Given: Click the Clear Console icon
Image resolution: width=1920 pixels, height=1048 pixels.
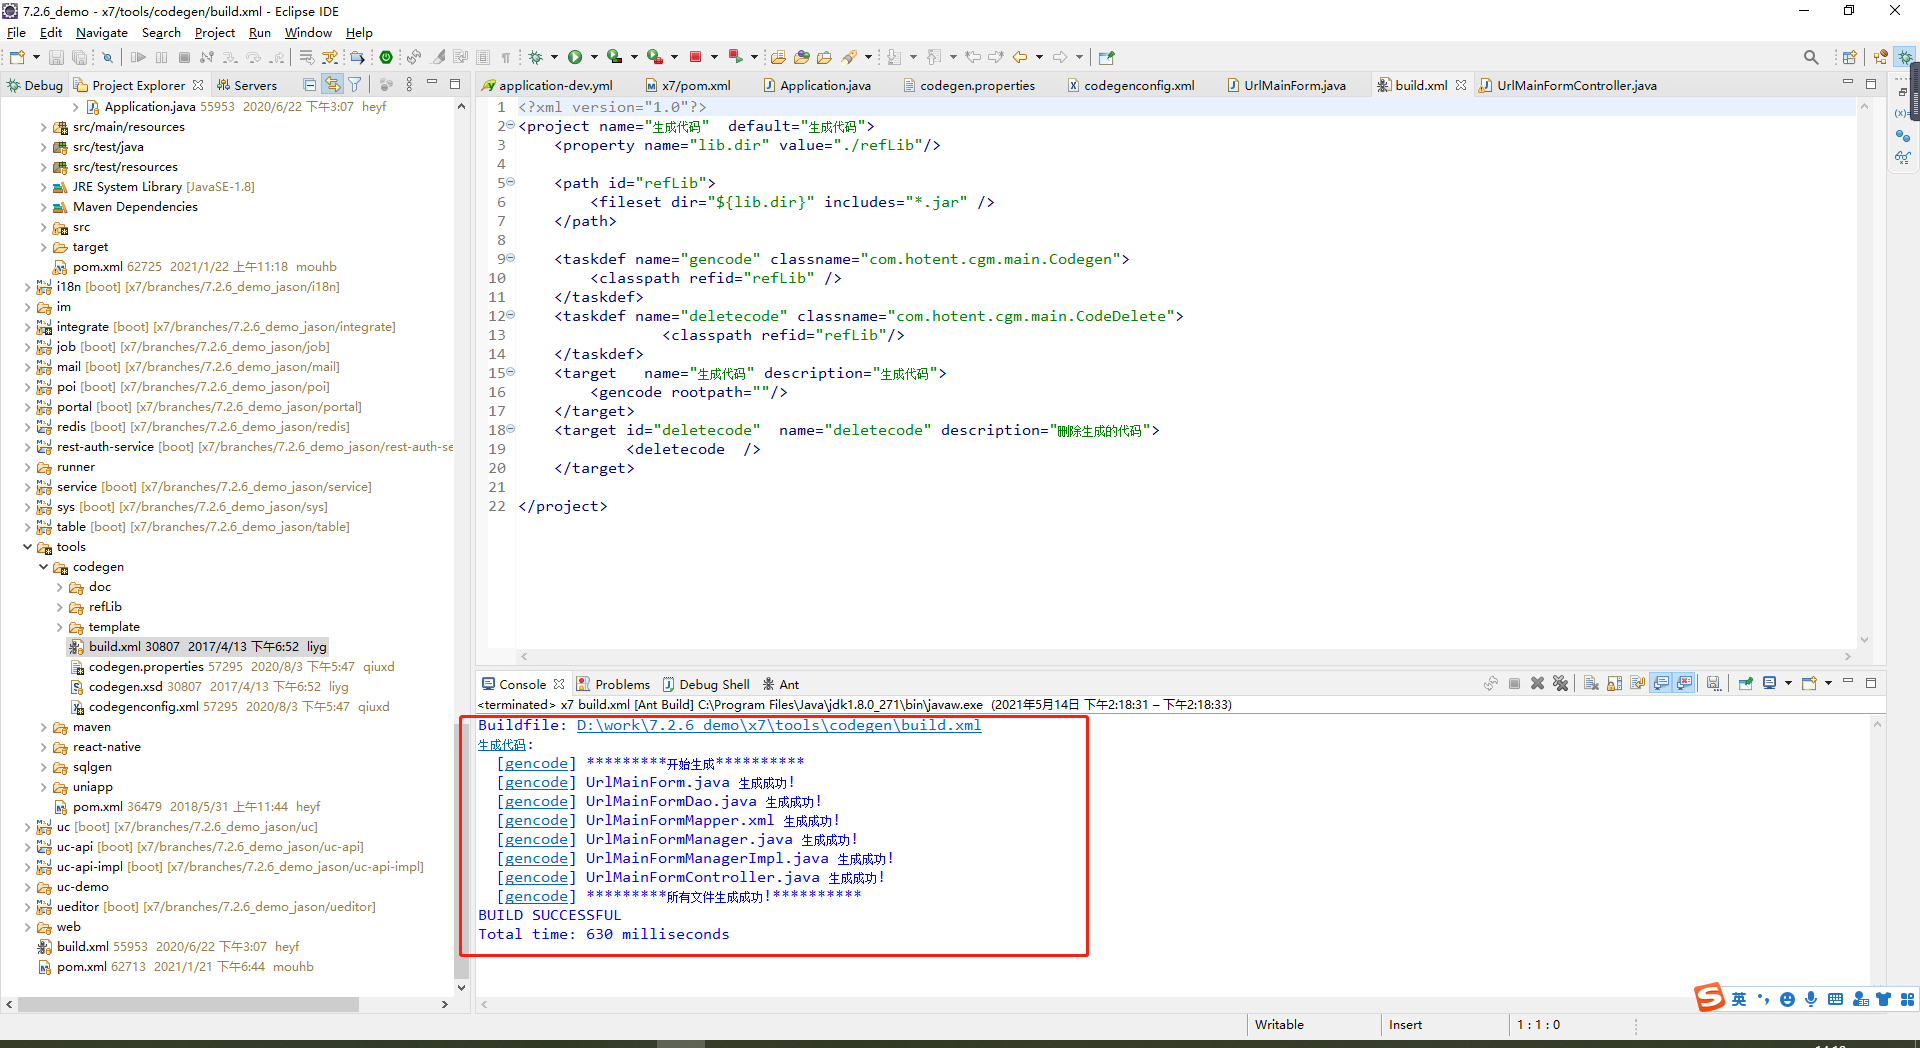Looking at the screenshot, I should [1591, 684].
